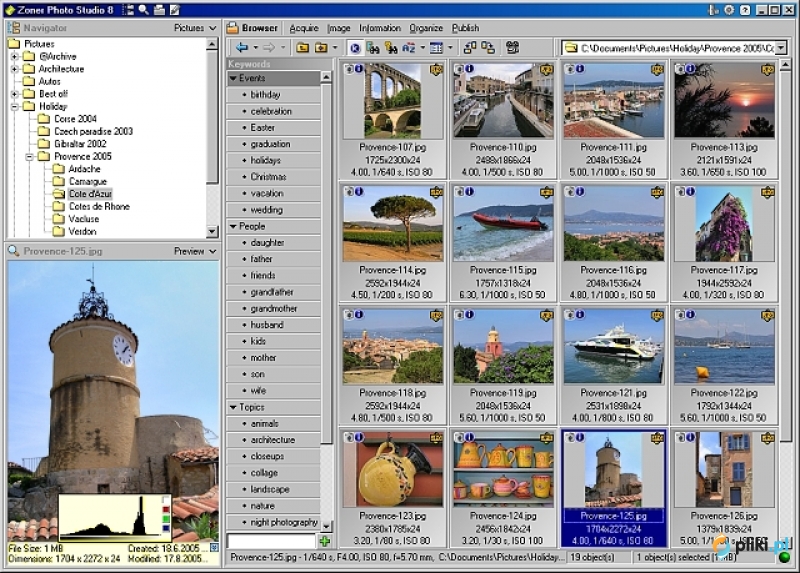Click the batch operations icon in toolbar
800x573 pixels.
(x=513, y=48)
